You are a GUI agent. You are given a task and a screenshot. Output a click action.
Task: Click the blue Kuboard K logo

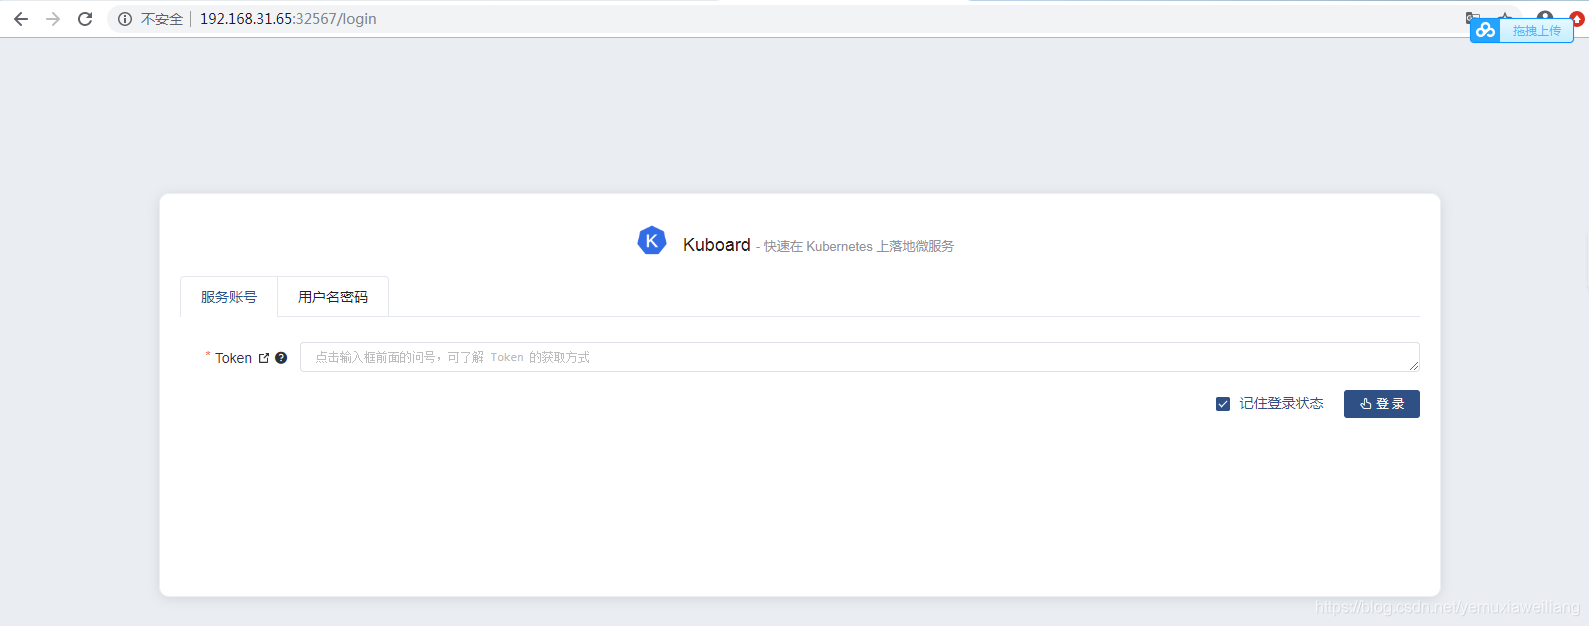(x=652, y=241)
